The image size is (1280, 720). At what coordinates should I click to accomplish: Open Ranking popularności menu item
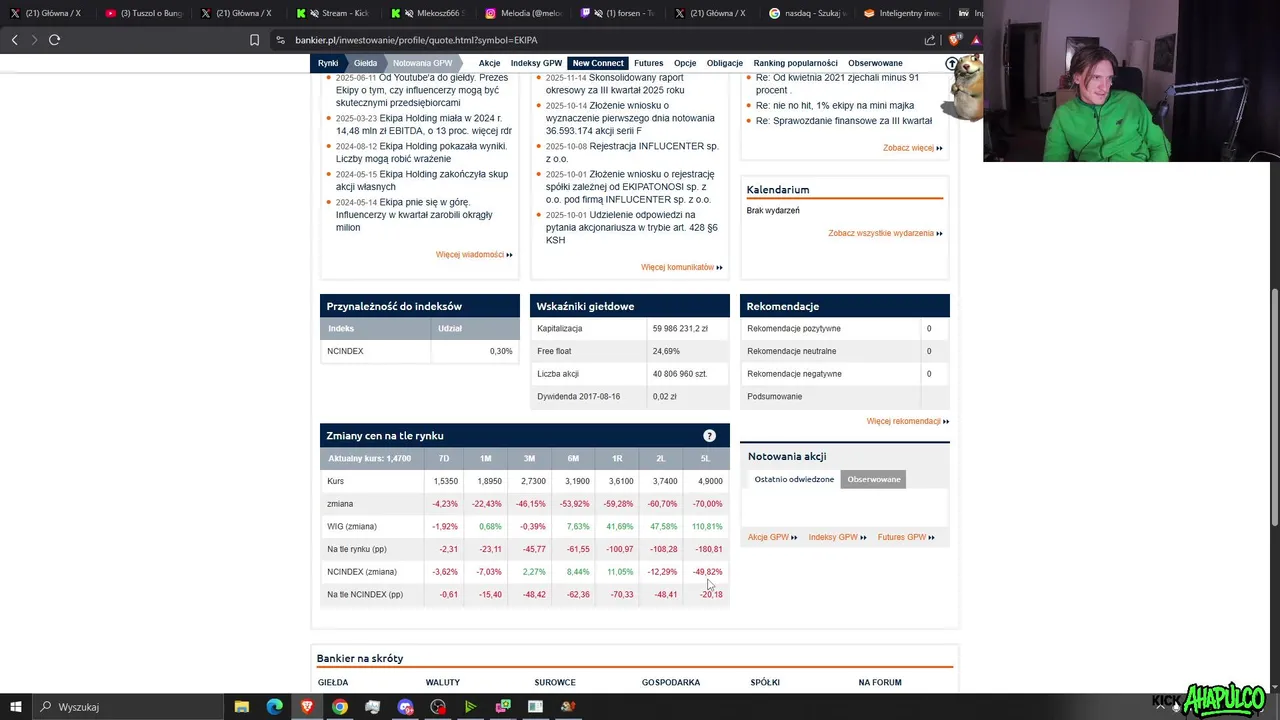[x=796, y=63]
